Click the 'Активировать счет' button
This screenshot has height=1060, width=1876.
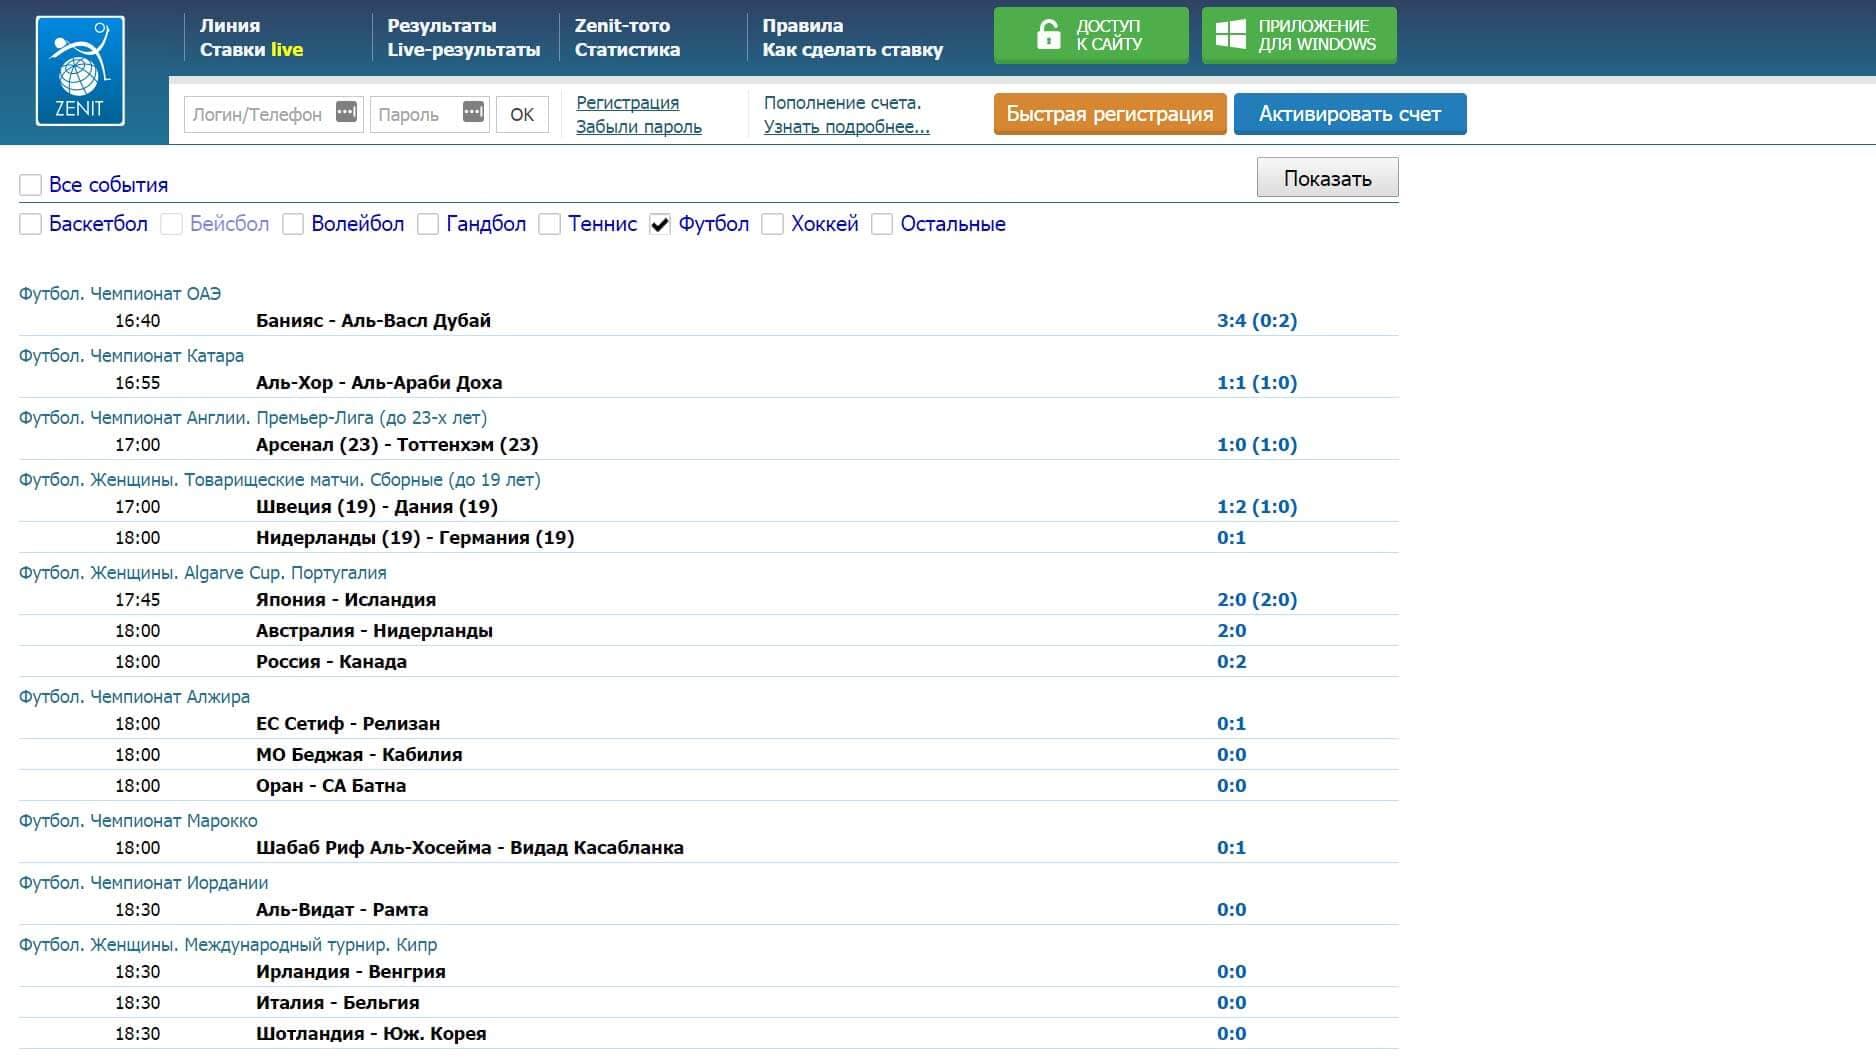pos(1350,114)
